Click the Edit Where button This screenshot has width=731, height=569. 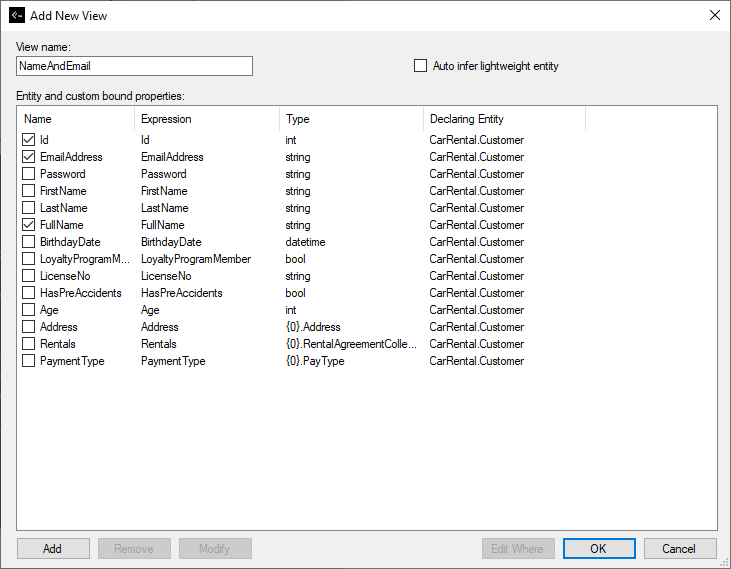pyautogui.click(x=518, y=548)
